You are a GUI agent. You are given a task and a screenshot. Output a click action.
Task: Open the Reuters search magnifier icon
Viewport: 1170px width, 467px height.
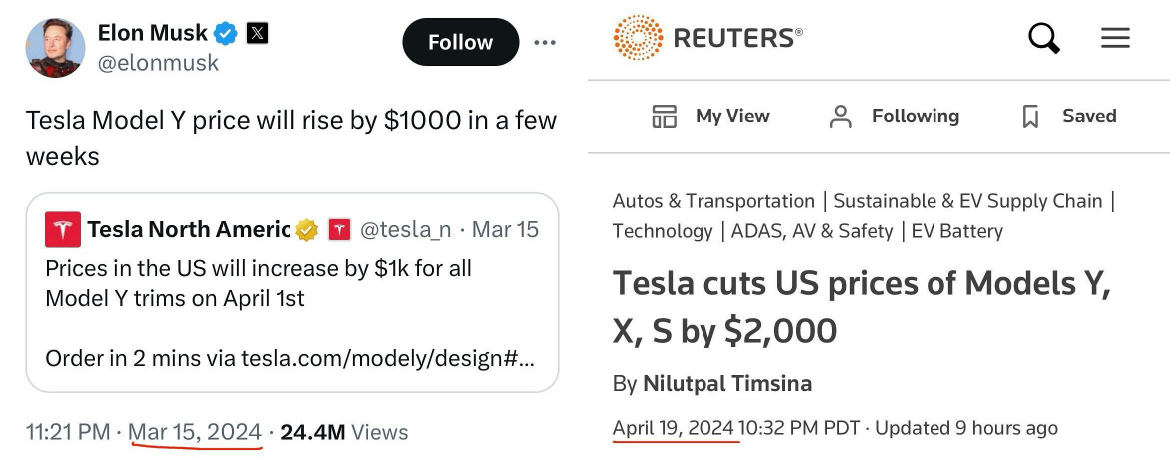point(1044,39)
